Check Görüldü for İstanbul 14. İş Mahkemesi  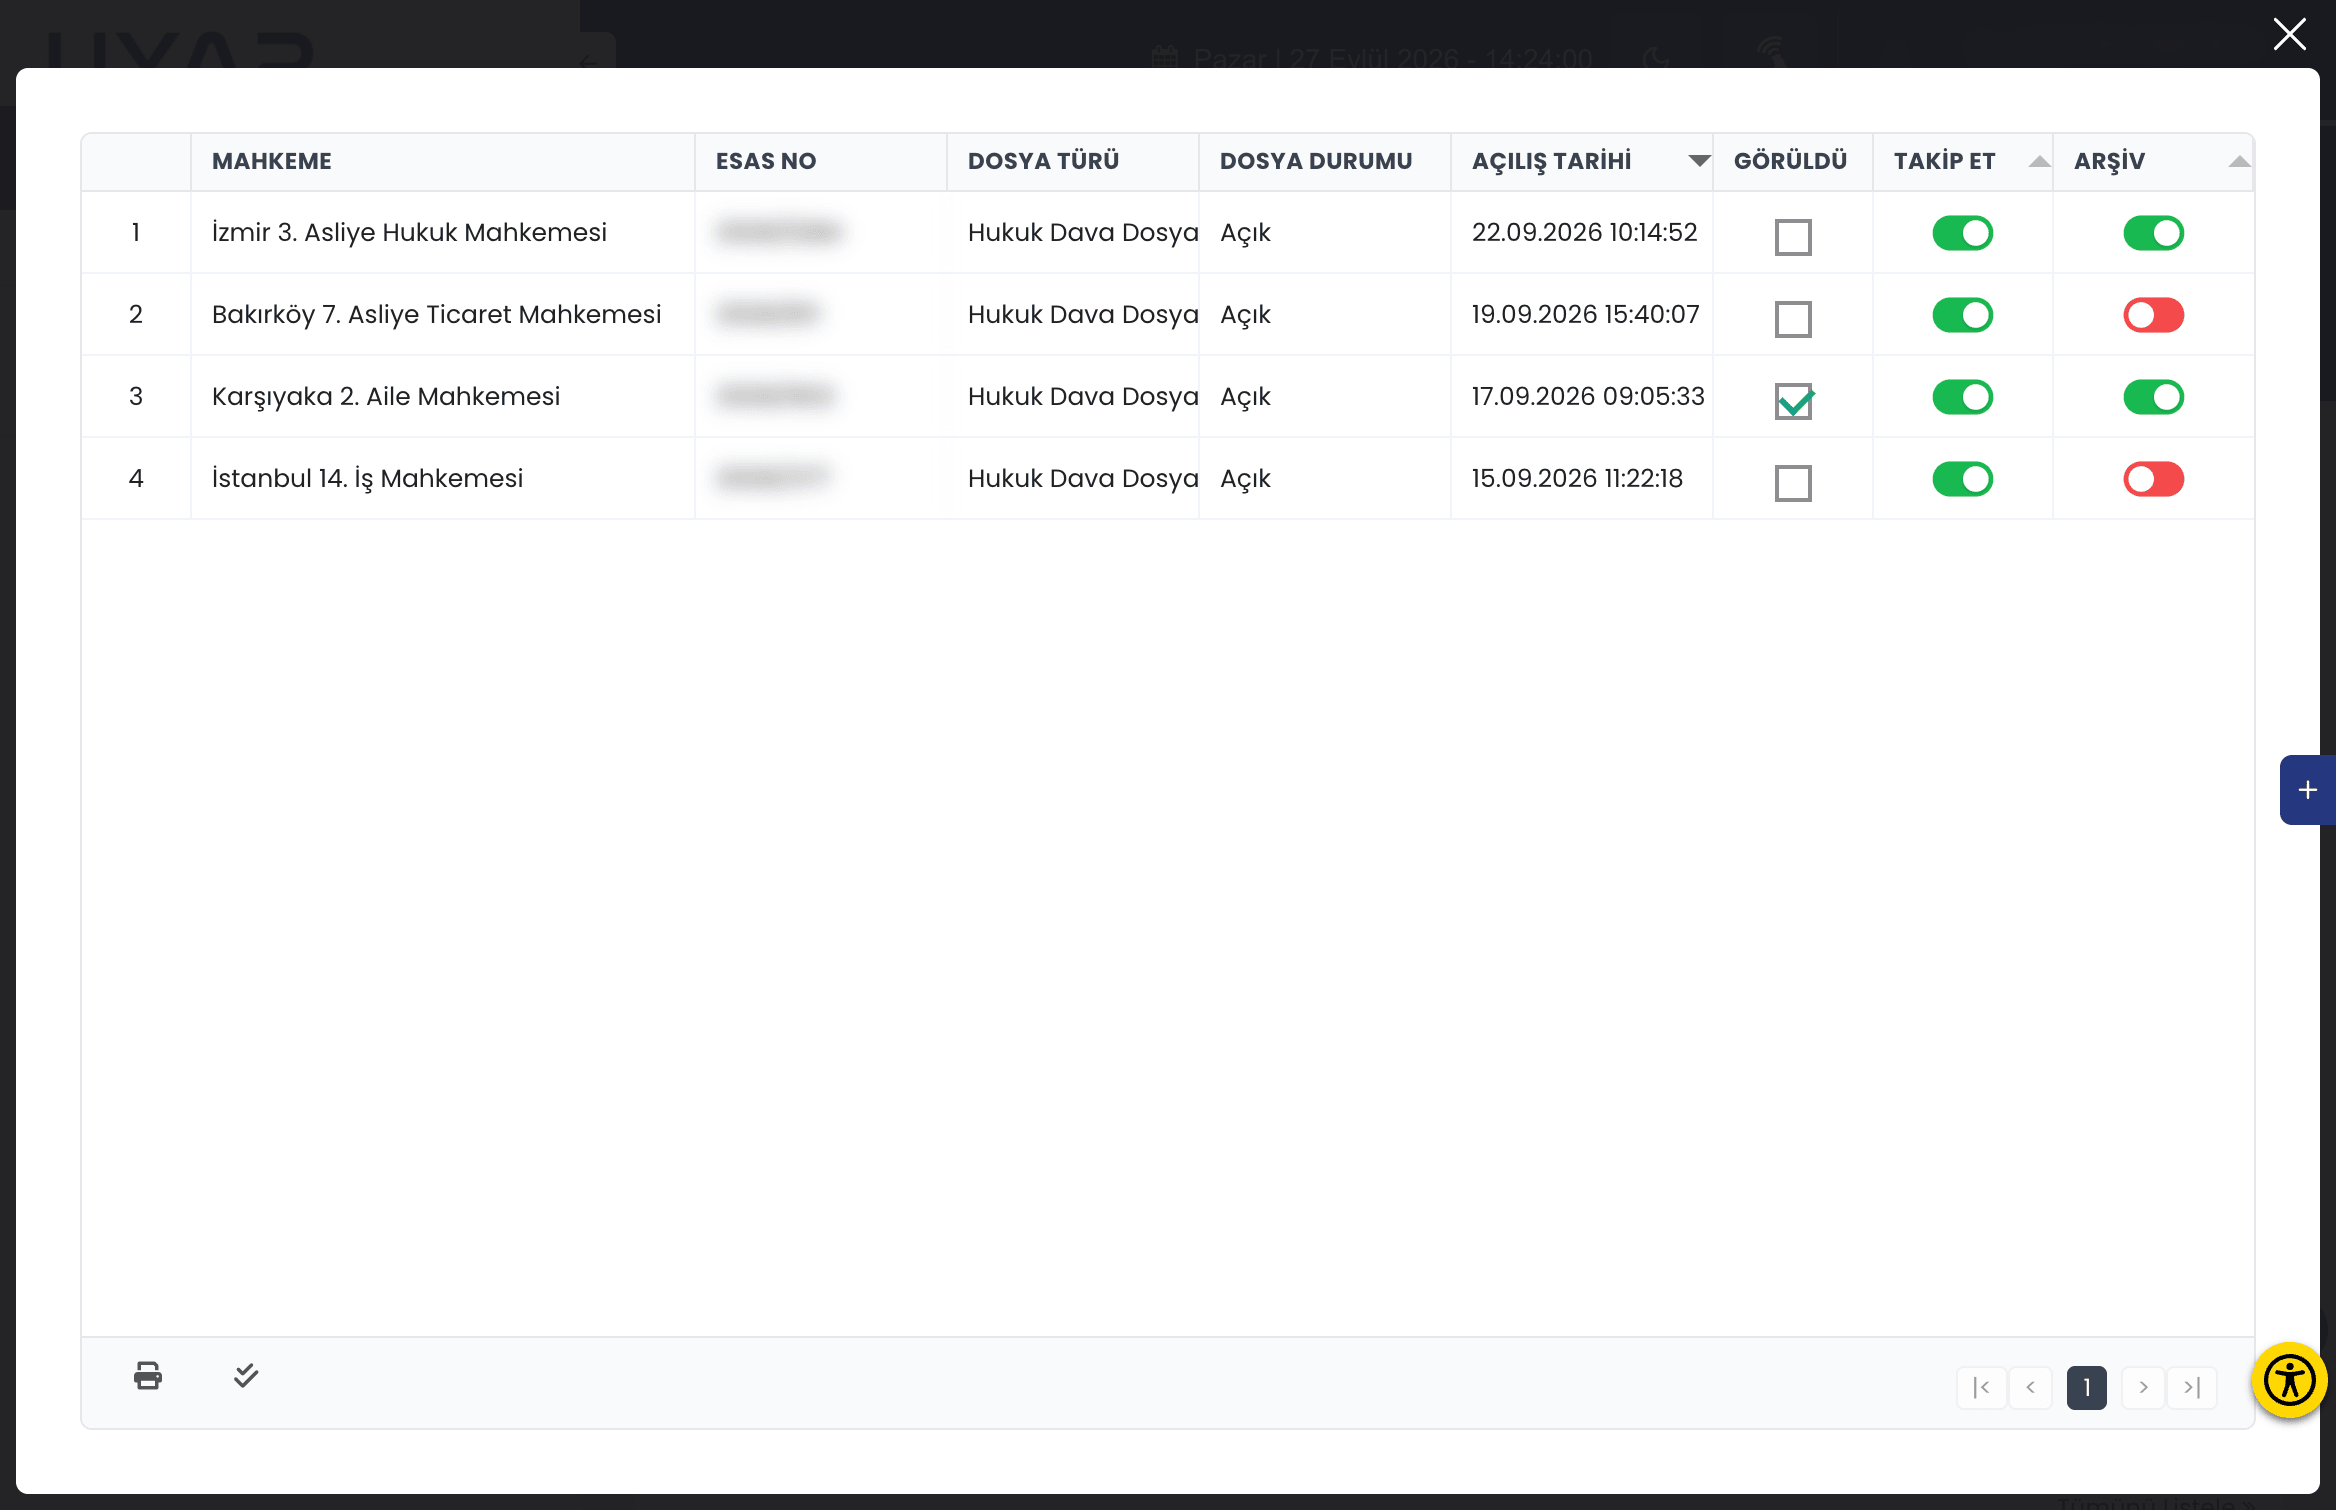(1793, 483)
